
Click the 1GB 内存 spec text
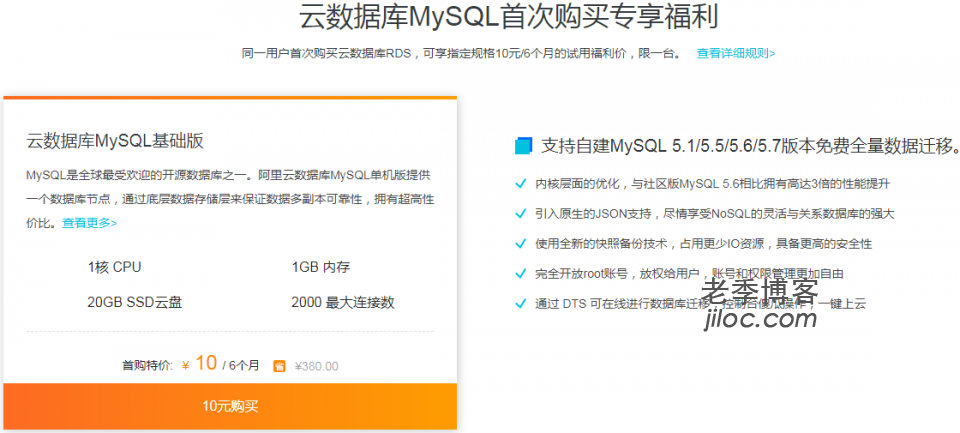[321, 268]
